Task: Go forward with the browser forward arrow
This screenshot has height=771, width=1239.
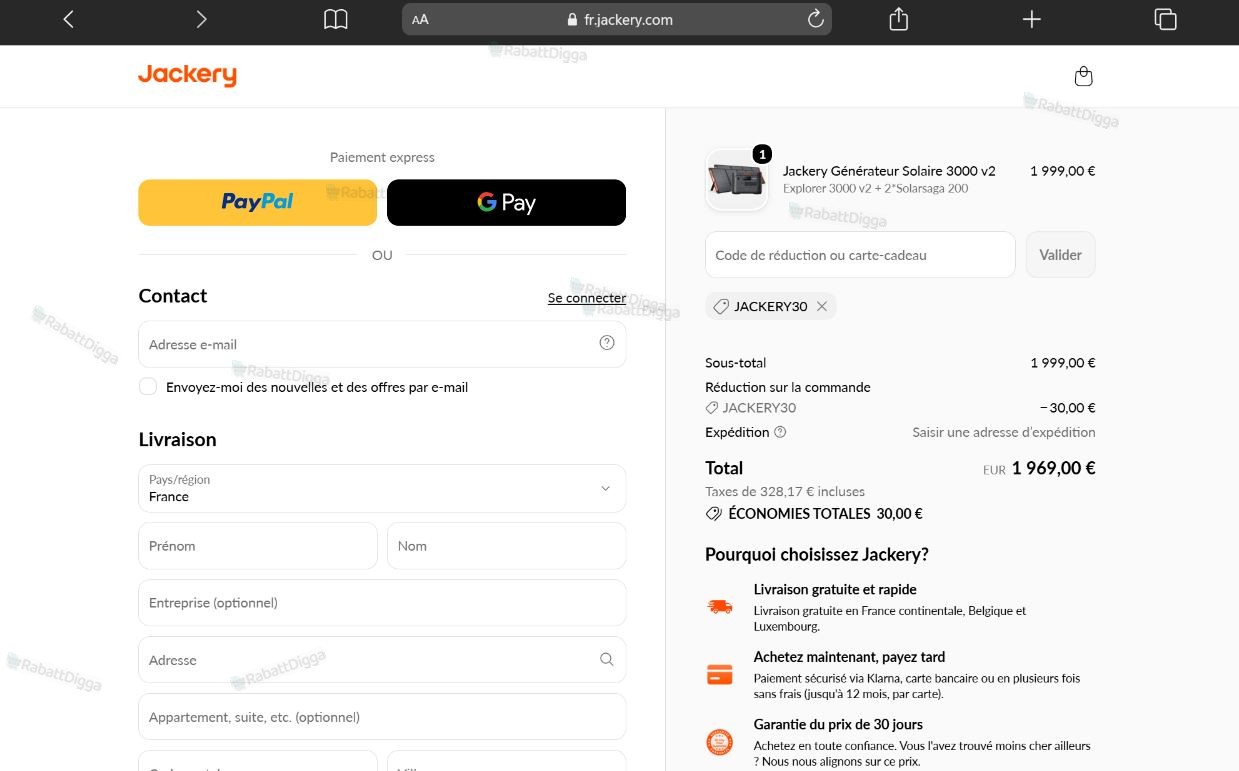Action: coord(201,19)
